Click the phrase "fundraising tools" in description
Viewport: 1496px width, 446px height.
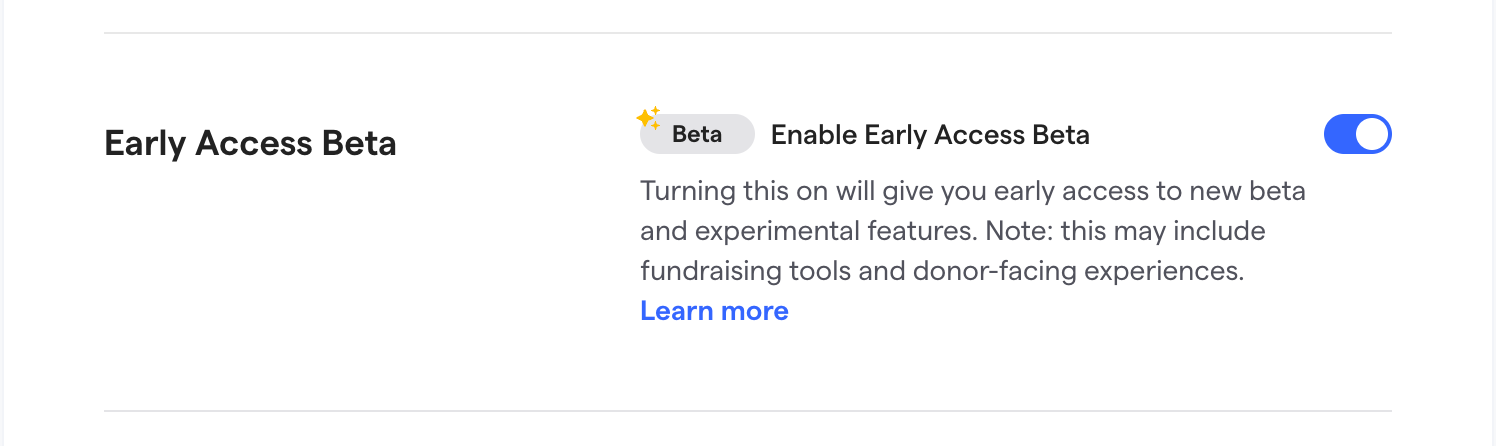[737, 271]
